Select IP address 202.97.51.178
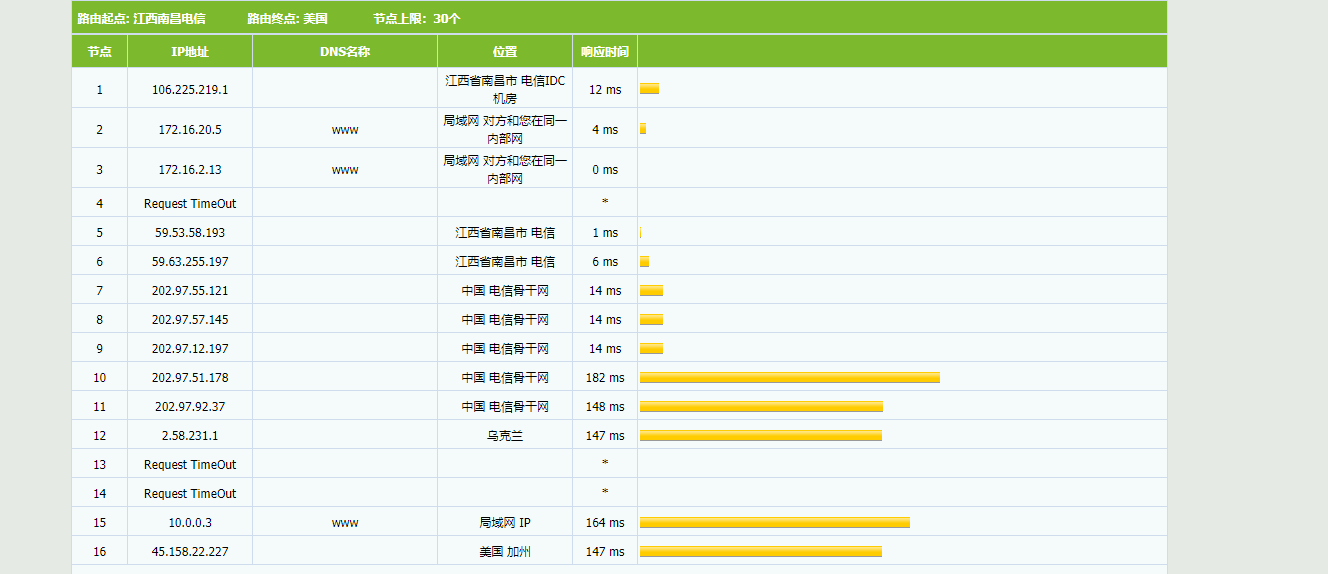The width and height of the screenshot is (1328, 574). tap(190, 377)
